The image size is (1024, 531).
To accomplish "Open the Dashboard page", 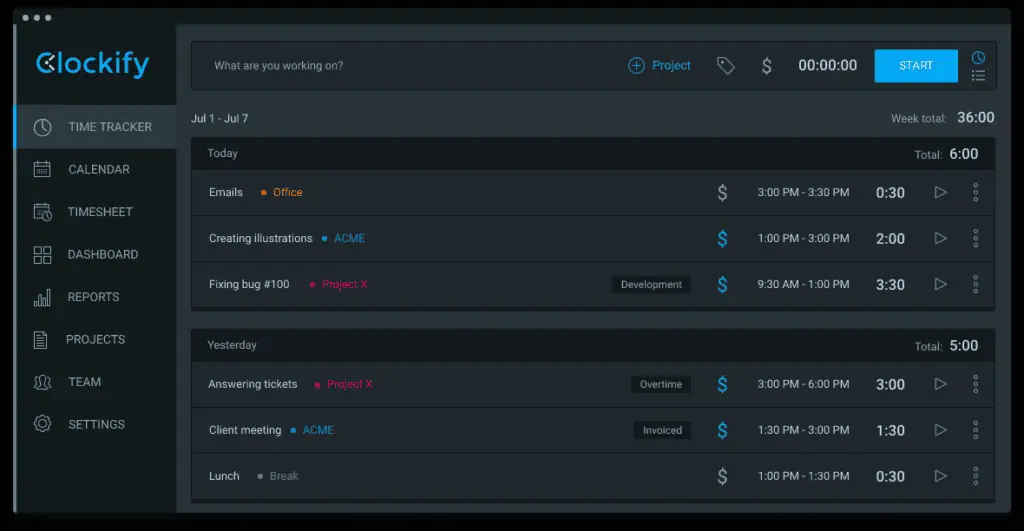I will [x=95, y=254].
